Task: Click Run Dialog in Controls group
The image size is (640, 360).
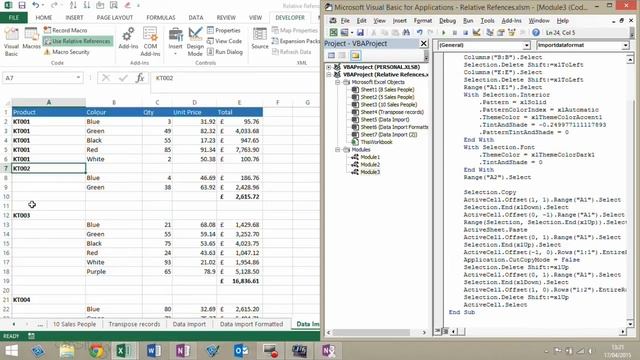Action: click(225, 52)
